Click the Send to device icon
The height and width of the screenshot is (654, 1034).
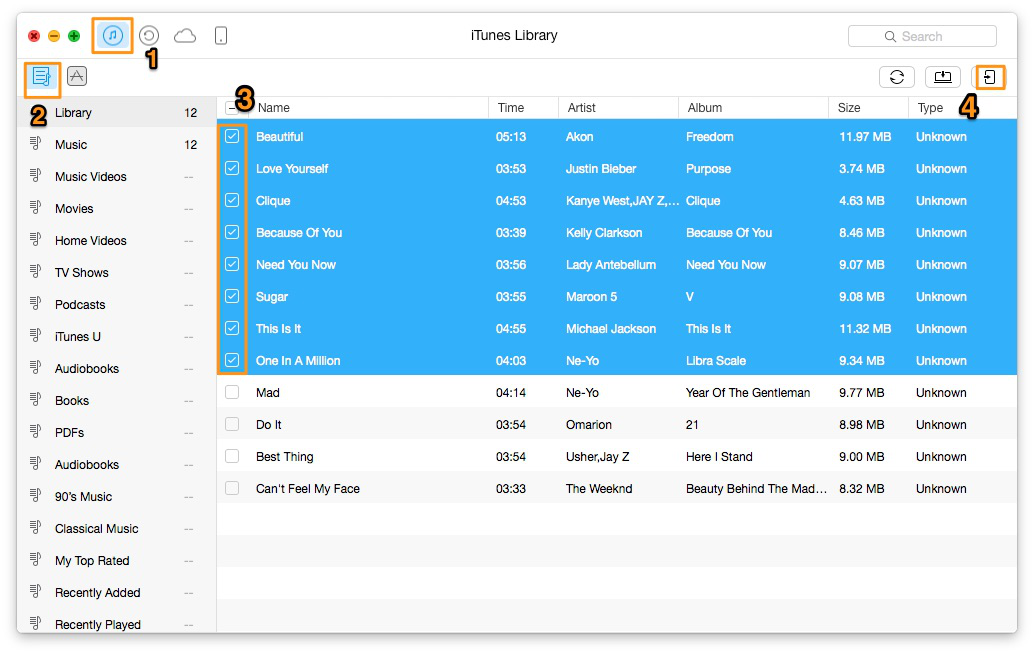tap(990, 77)
